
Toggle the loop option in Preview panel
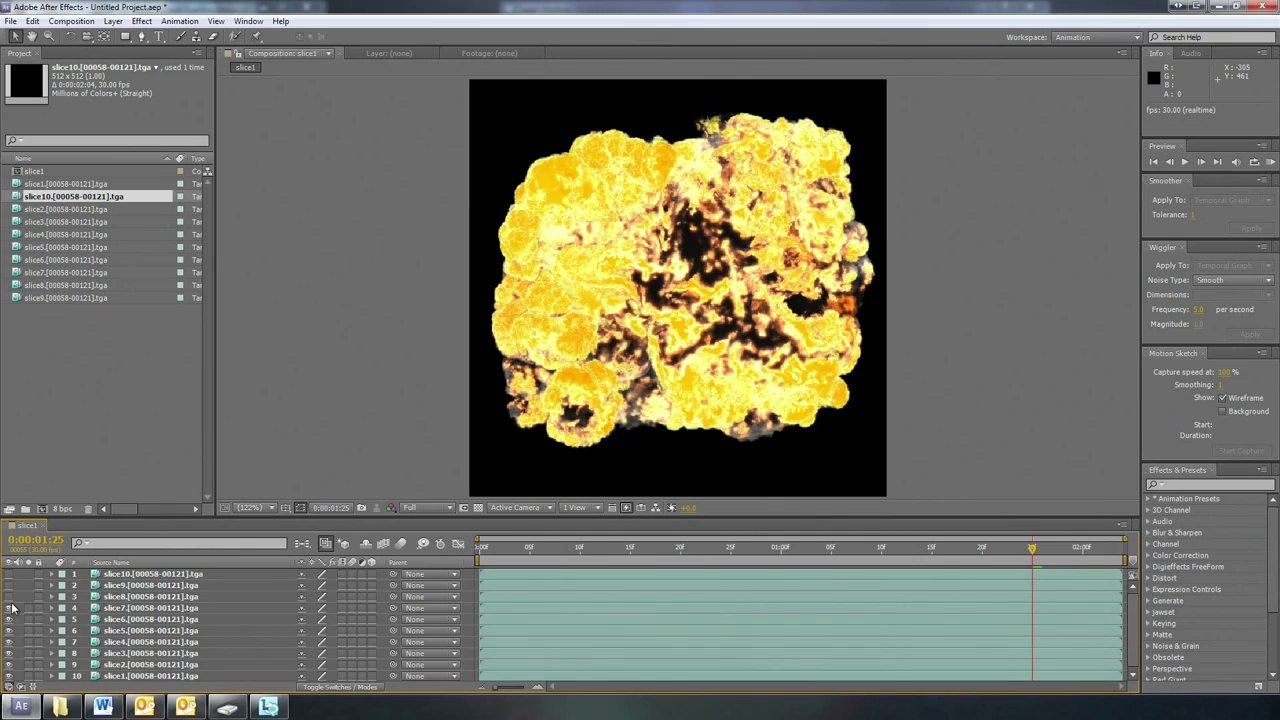1254,162
